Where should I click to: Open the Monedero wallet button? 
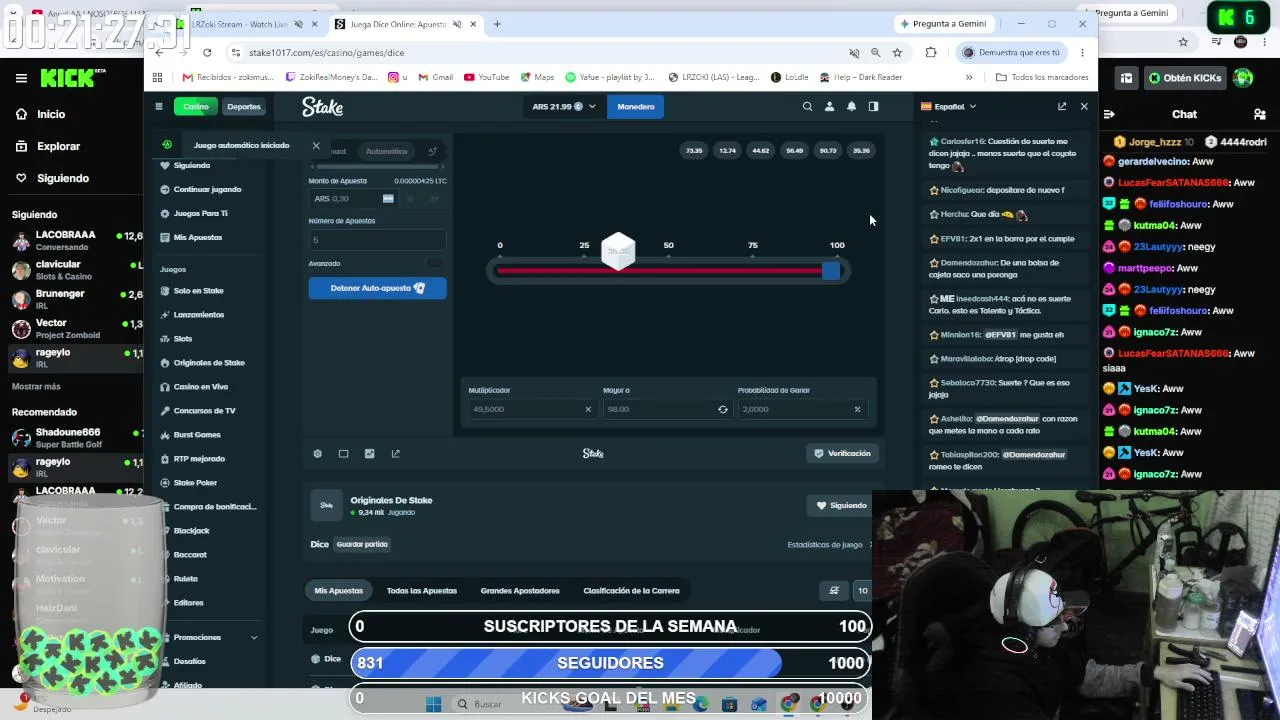(x=636, y=106)
